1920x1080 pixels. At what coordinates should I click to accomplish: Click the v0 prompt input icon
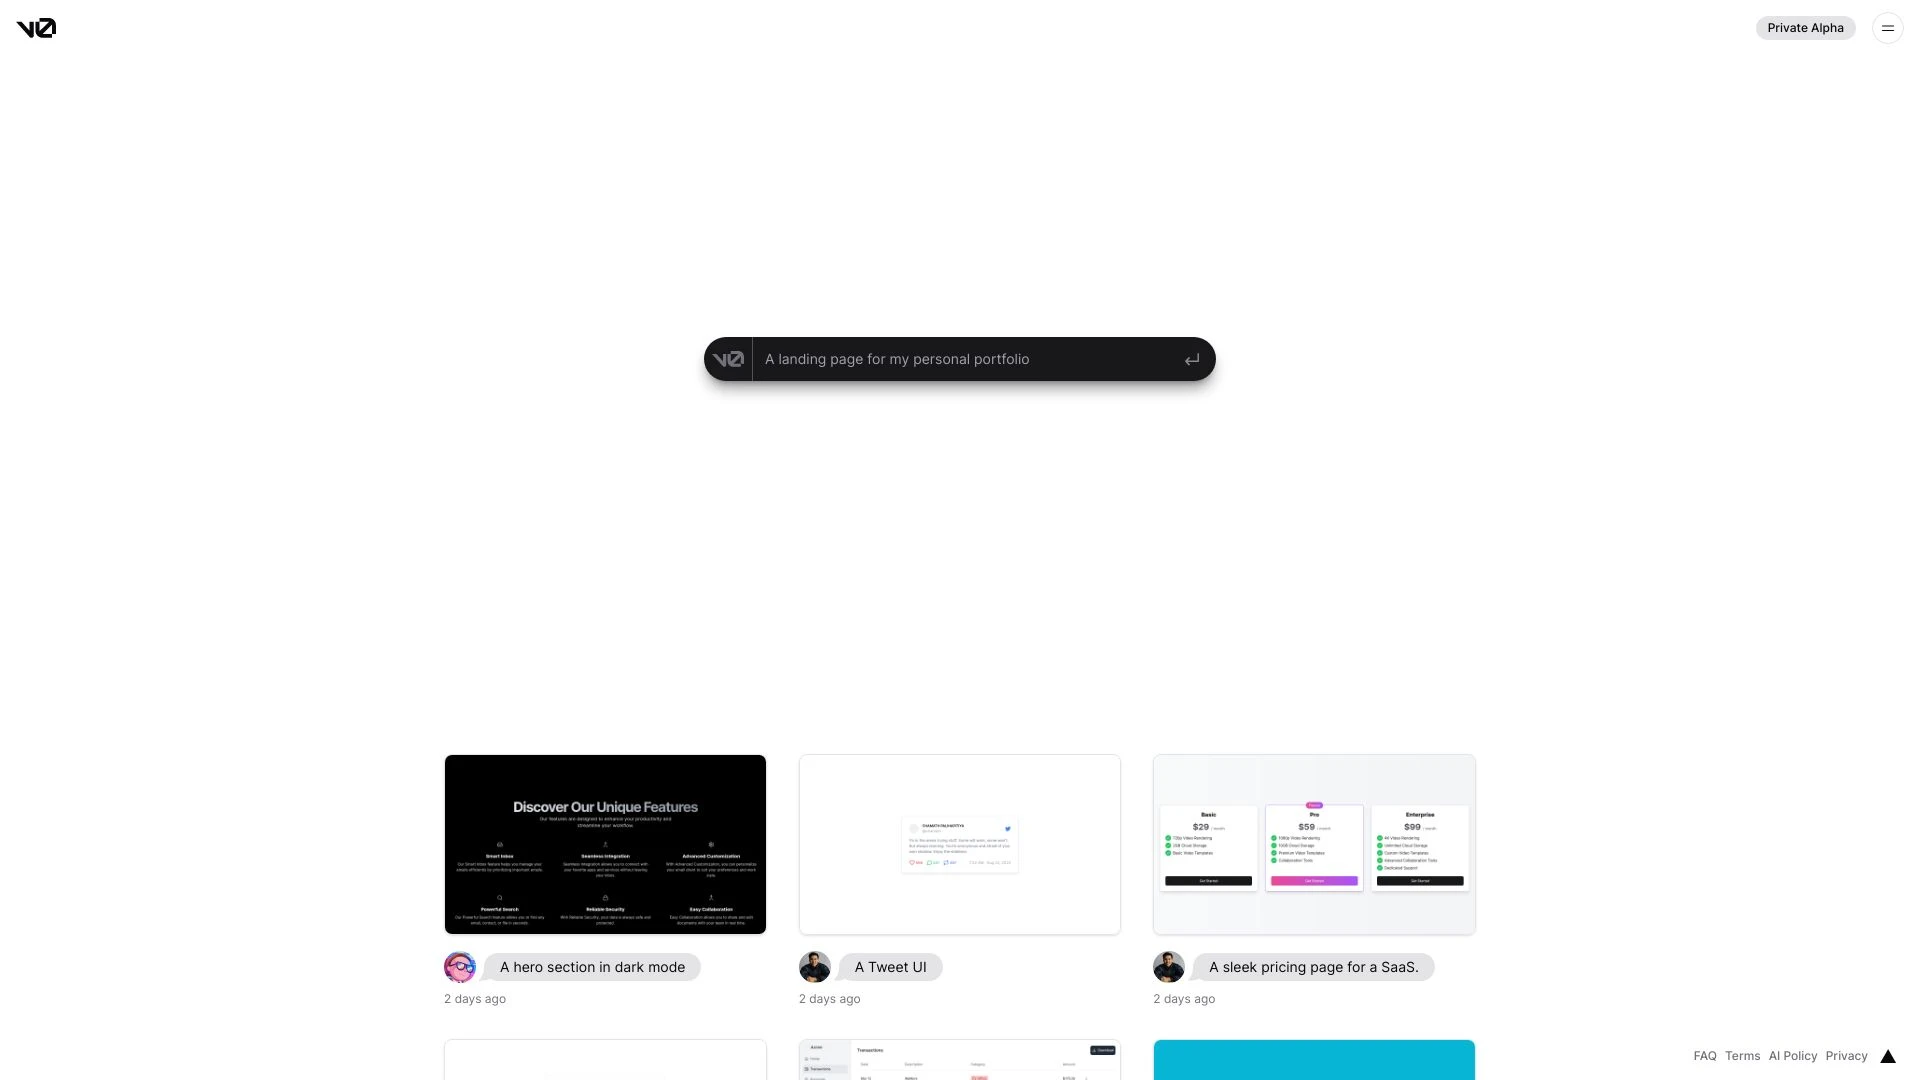729,357
